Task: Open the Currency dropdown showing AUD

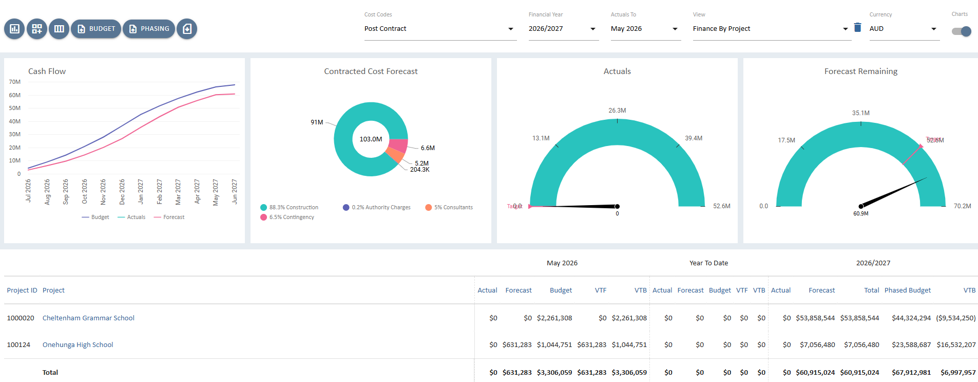Action: [x=904, y=29]
